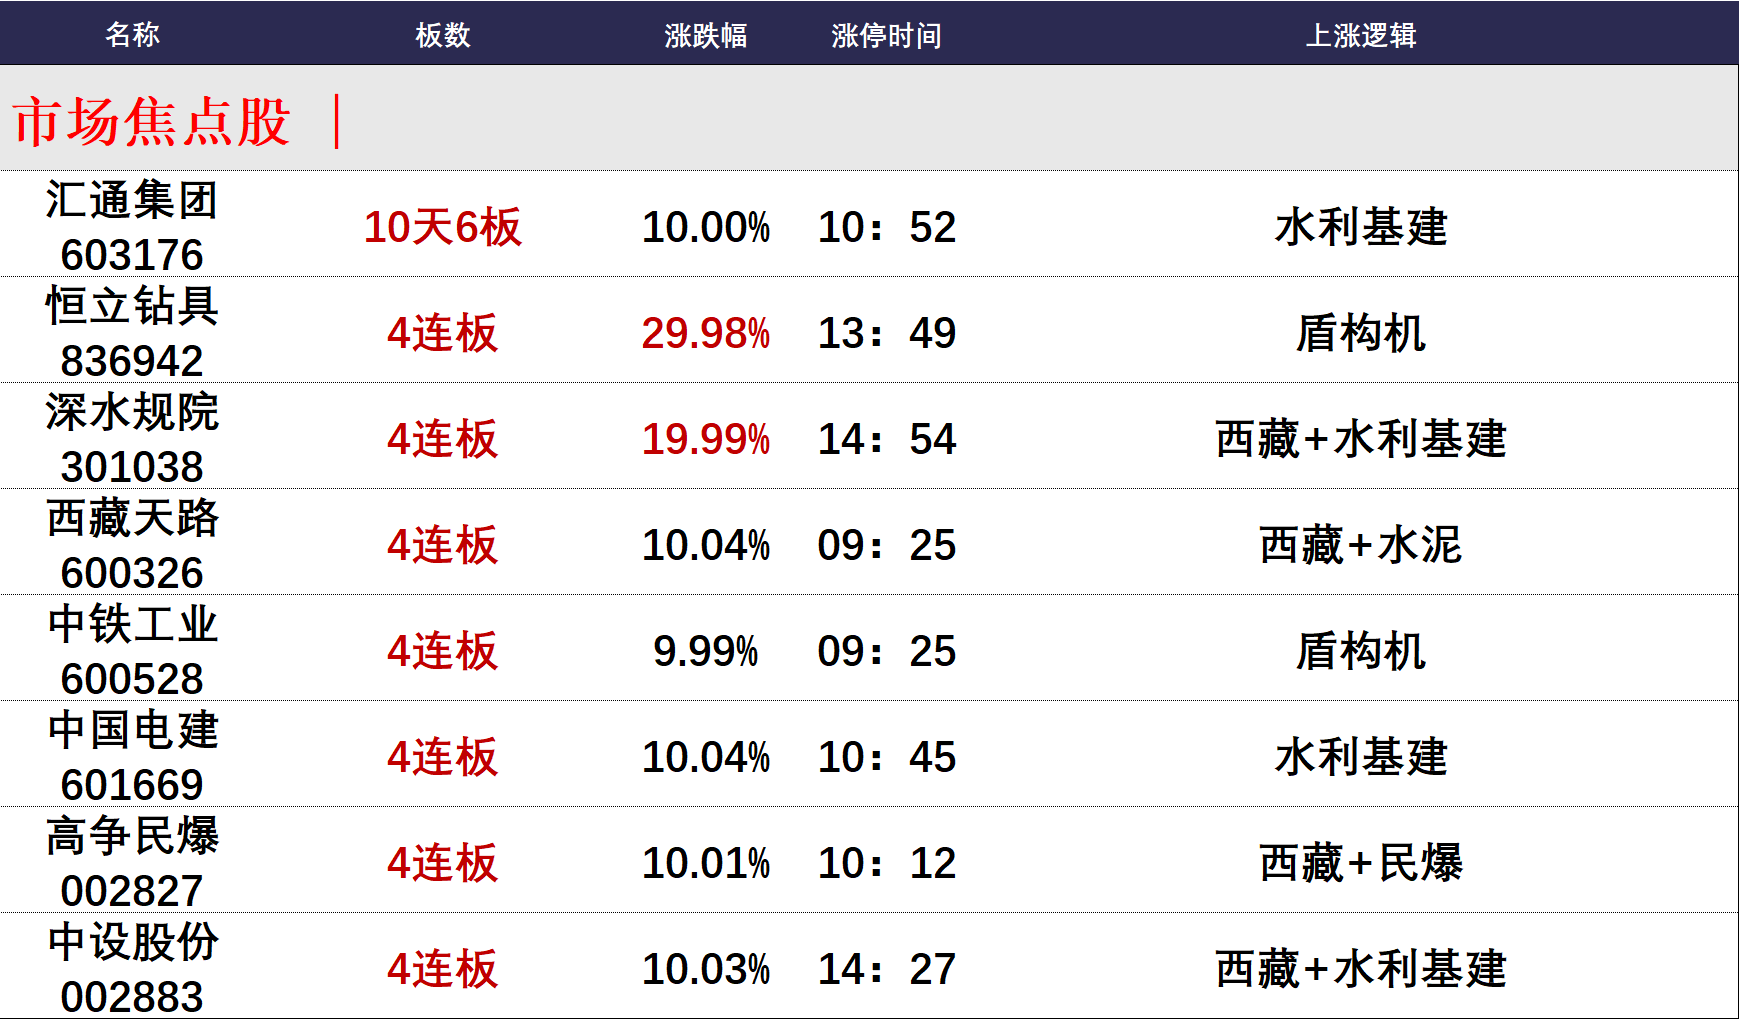
Task: Click limit-up time 14:27
Action: (x=887, y=969)
